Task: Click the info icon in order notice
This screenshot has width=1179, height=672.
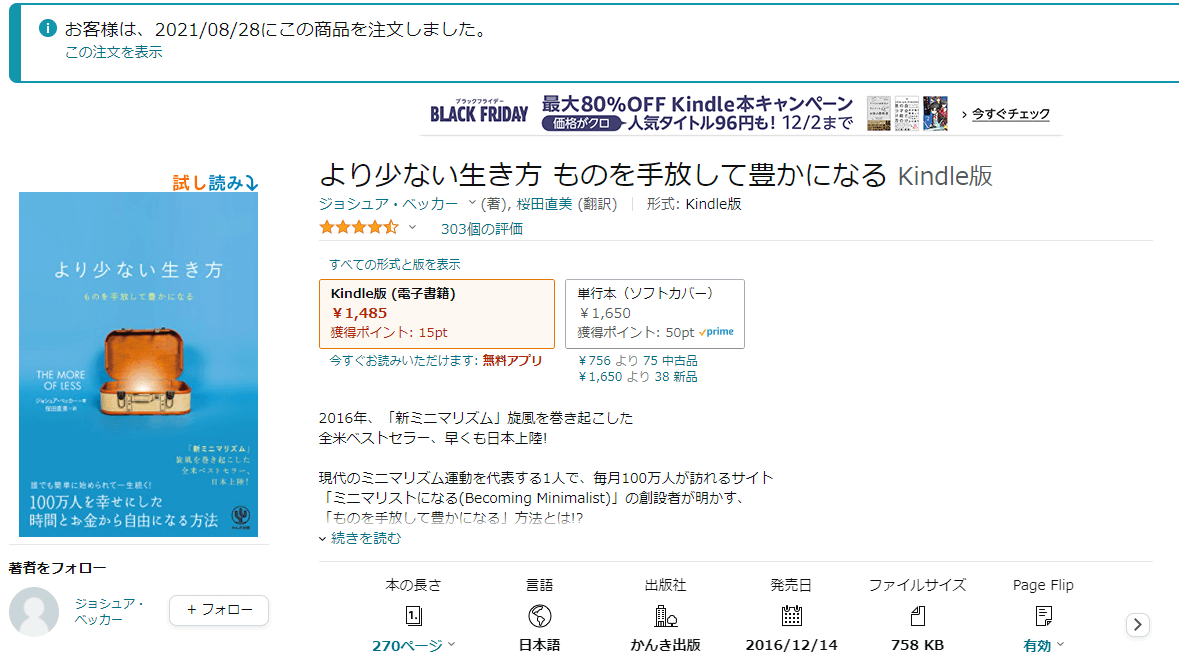Action: pos(47,29)
